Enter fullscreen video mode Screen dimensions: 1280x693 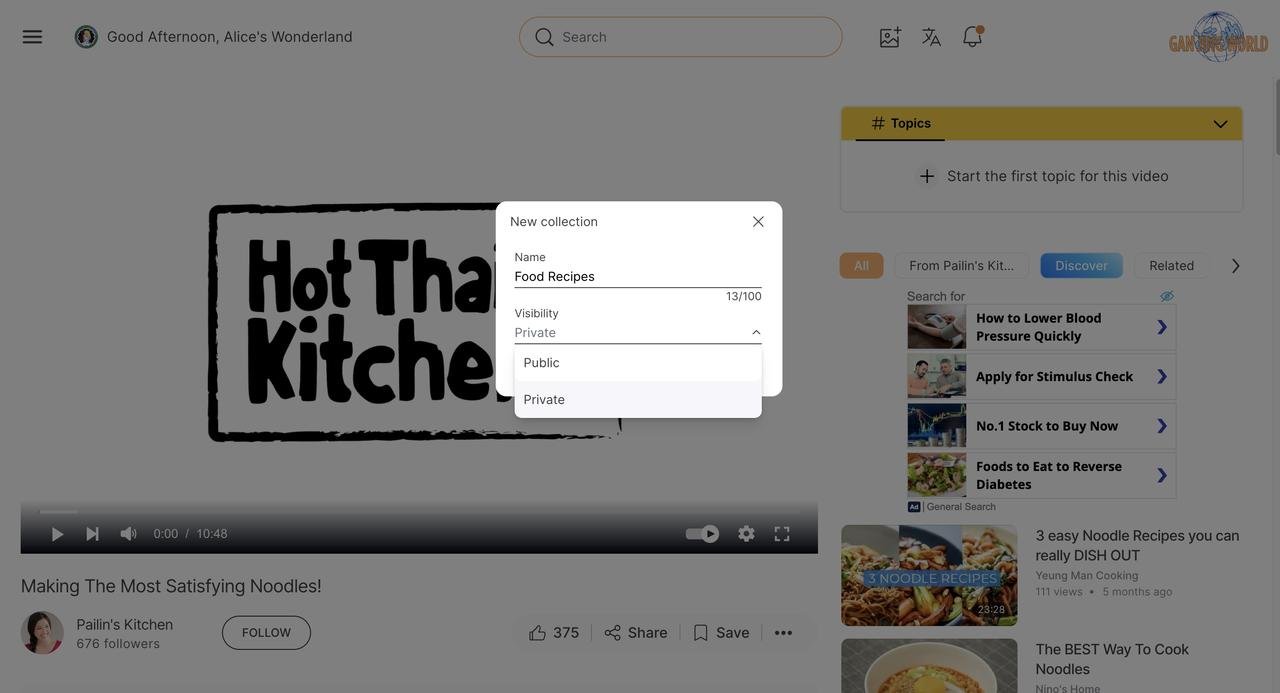click(x=782, y=534)
